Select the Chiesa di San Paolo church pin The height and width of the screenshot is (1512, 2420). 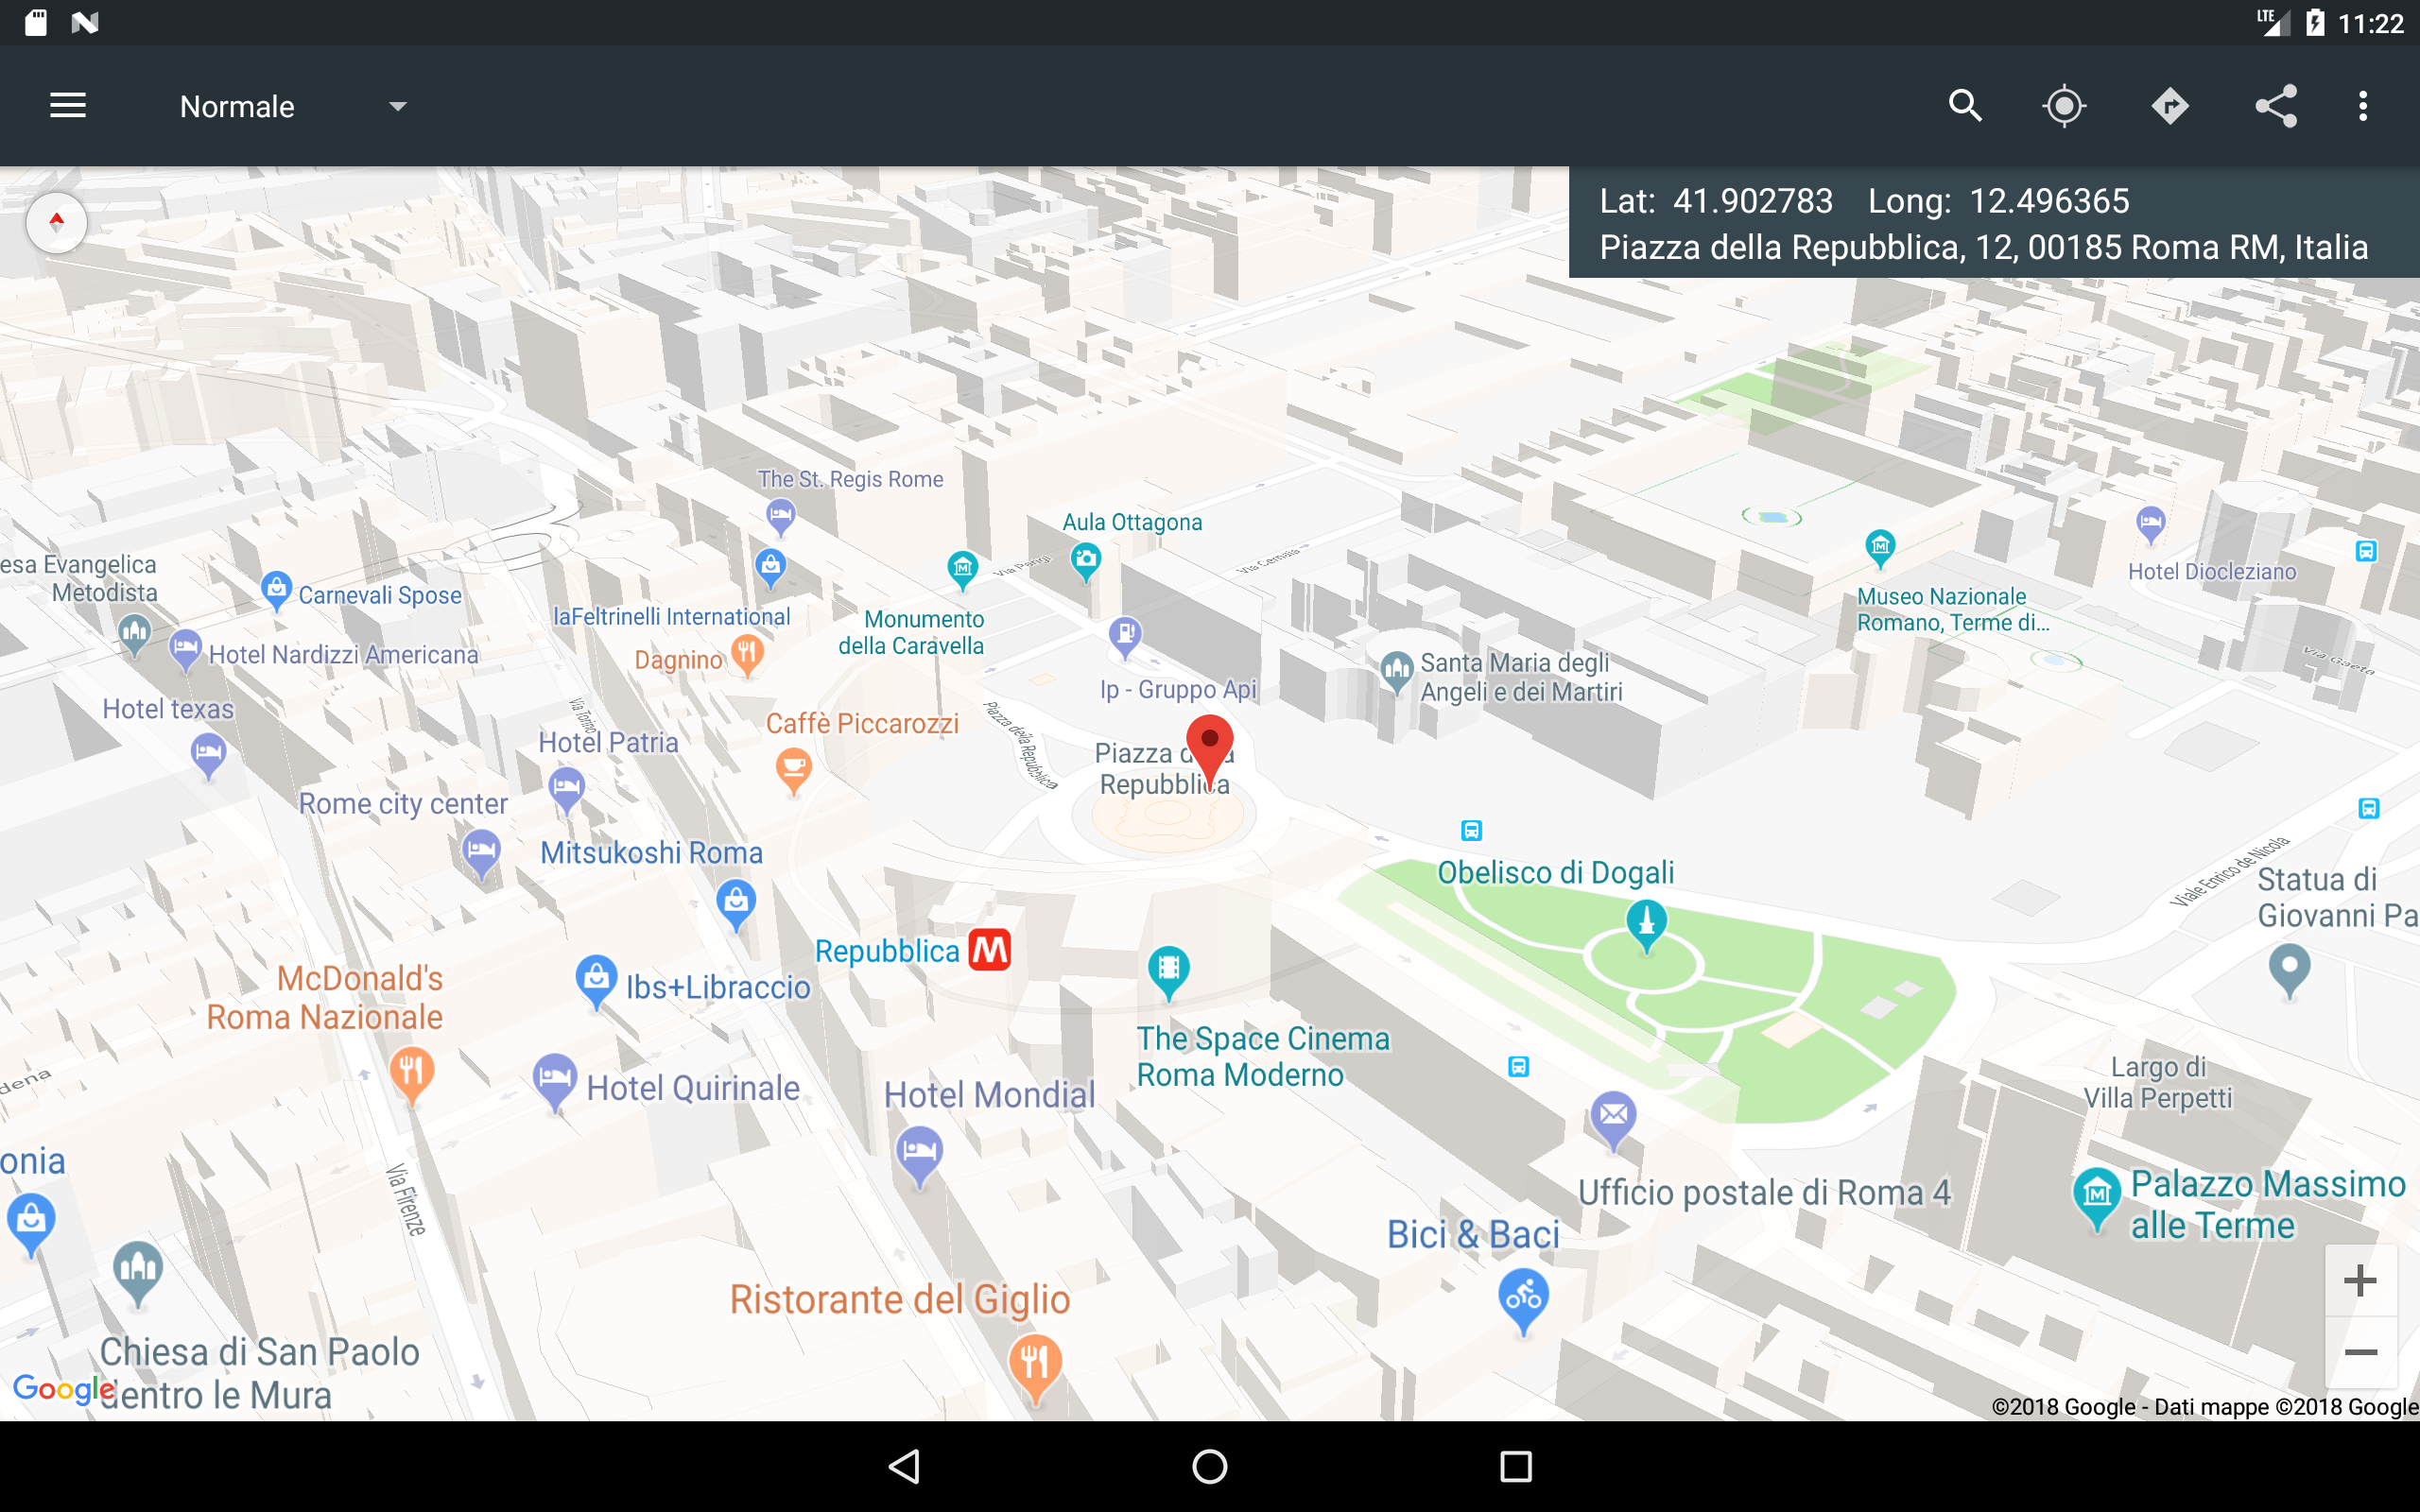[x=138, y=1272]
